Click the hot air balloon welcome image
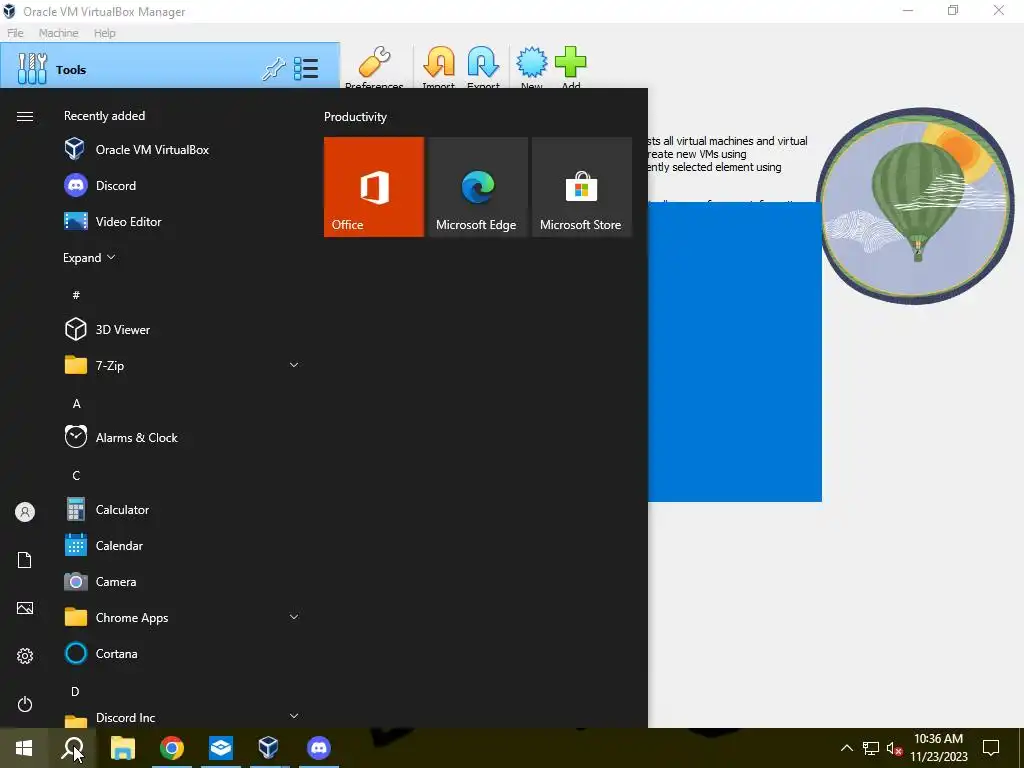1024x768 pixels. coord(916,206)
